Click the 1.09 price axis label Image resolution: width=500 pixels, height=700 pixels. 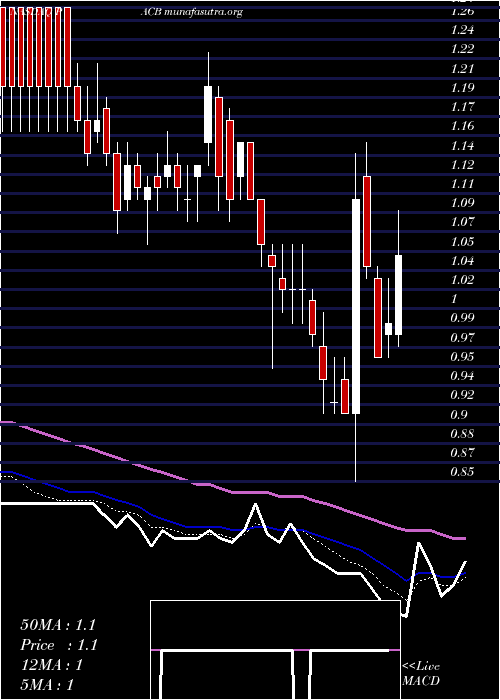pyautogui.click(x=462, y=203)
